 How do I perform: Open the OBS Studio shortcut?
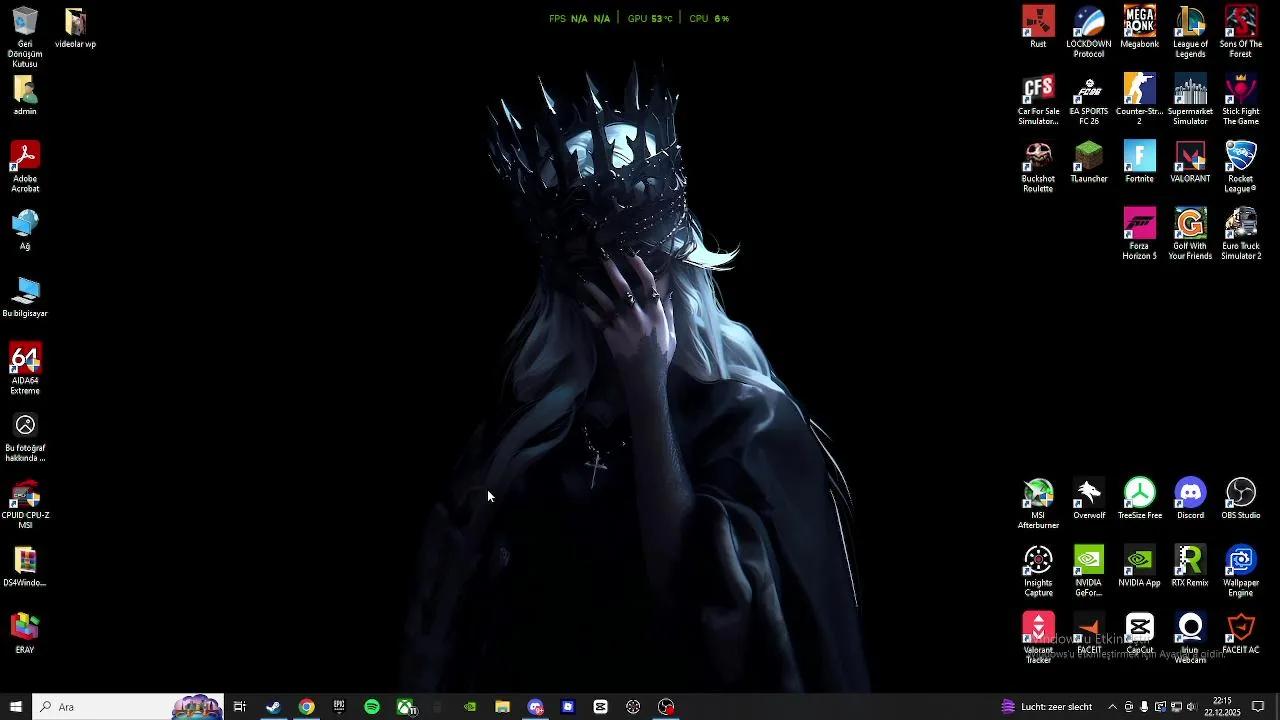pyautogui.click(x=1241, y=498)
